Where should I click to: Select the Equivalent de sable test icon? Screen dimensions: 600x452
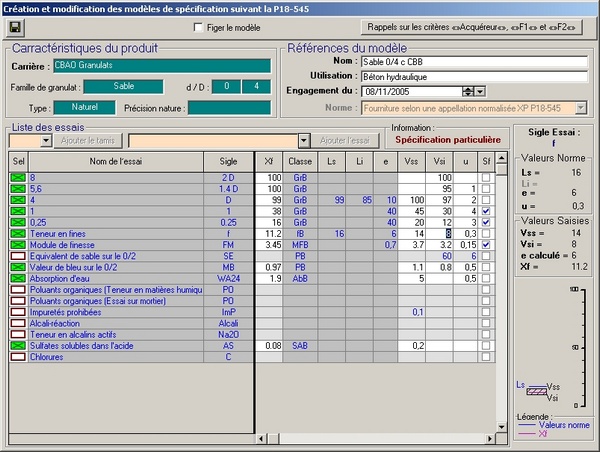click(18, 255)
